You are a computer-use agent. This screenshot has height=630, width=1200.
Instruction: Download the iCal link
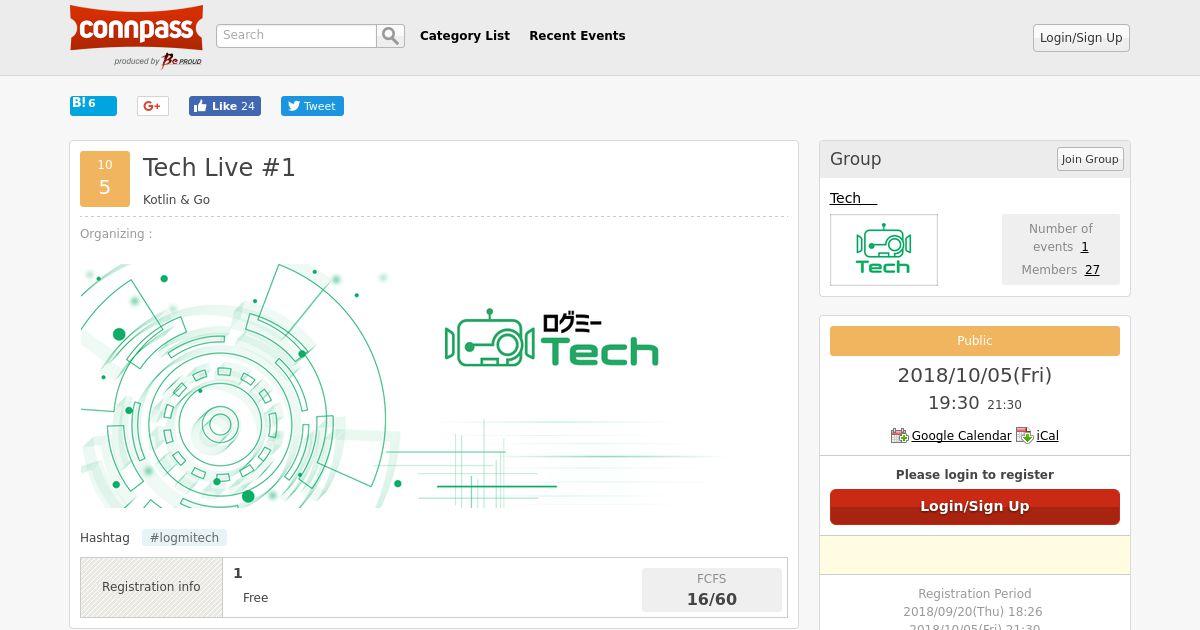pos(1047,436)
